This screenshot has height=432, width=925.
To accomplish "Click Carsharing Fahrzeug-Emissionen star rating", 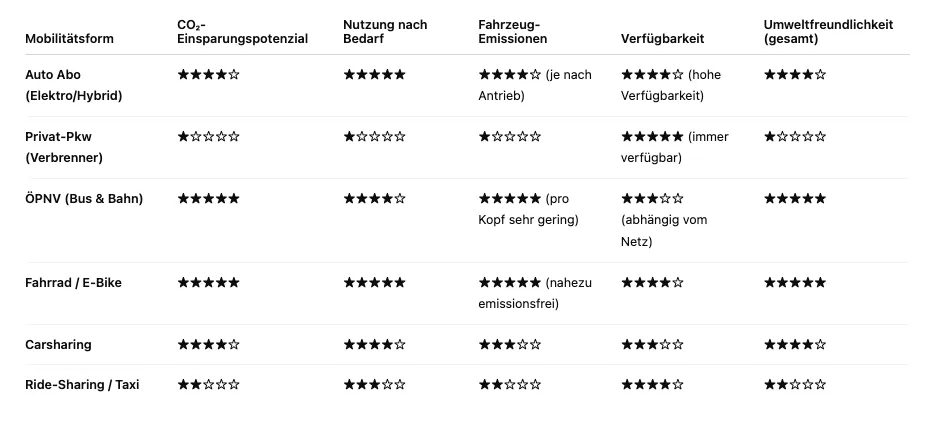I will 510,345.
